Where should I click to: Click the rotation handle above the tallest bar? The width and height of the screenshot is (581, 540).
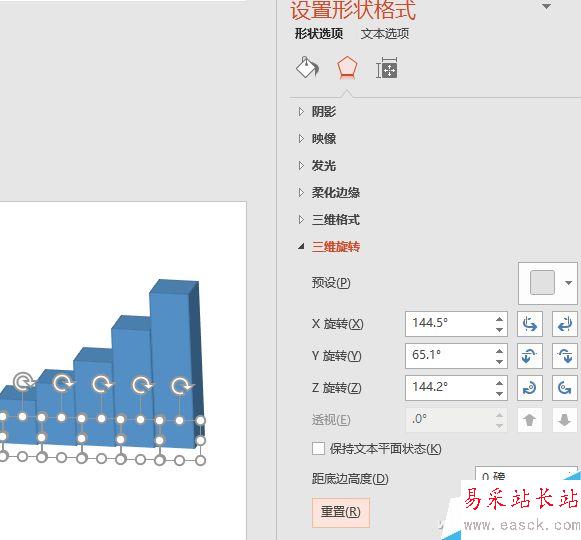pos(180,386)
